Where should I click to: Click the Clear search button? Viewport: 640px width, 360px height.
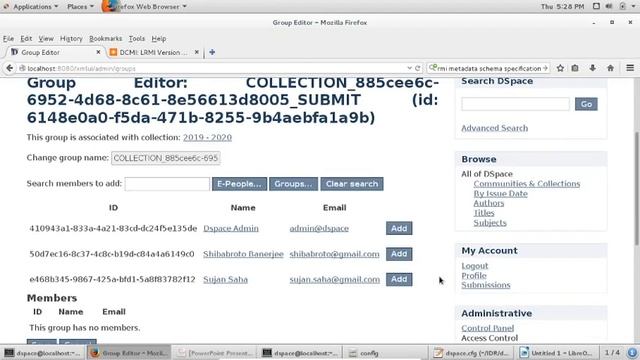pos(352,184)
